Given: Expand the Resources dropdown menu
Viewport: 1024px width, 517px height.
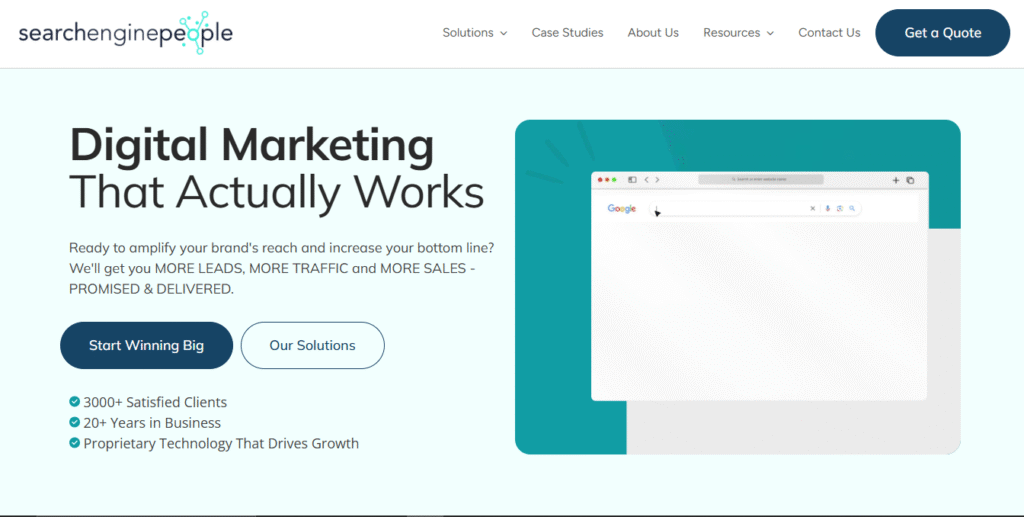Looking at the screenshot, I should 738,33.
